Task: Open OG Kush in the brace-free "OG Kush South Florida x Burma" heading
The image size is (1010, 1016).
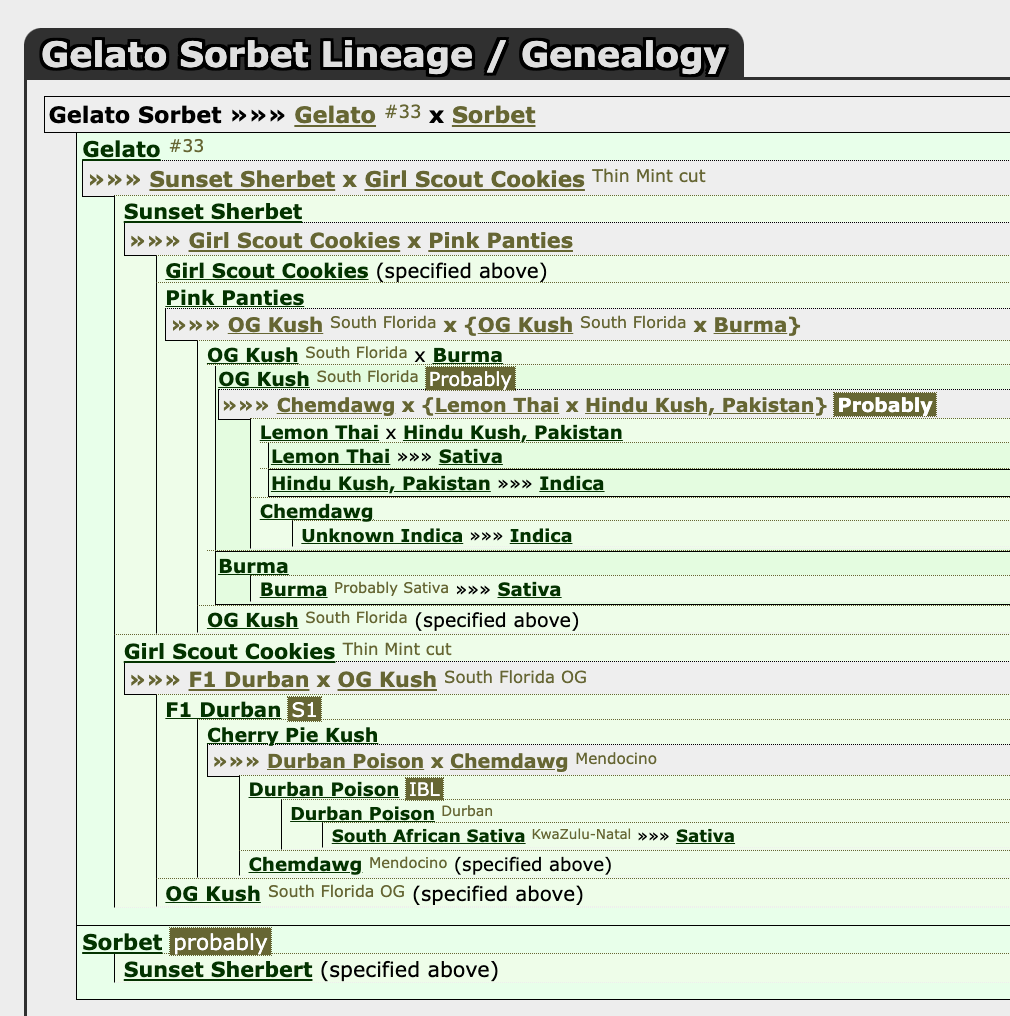Action: 253,355
